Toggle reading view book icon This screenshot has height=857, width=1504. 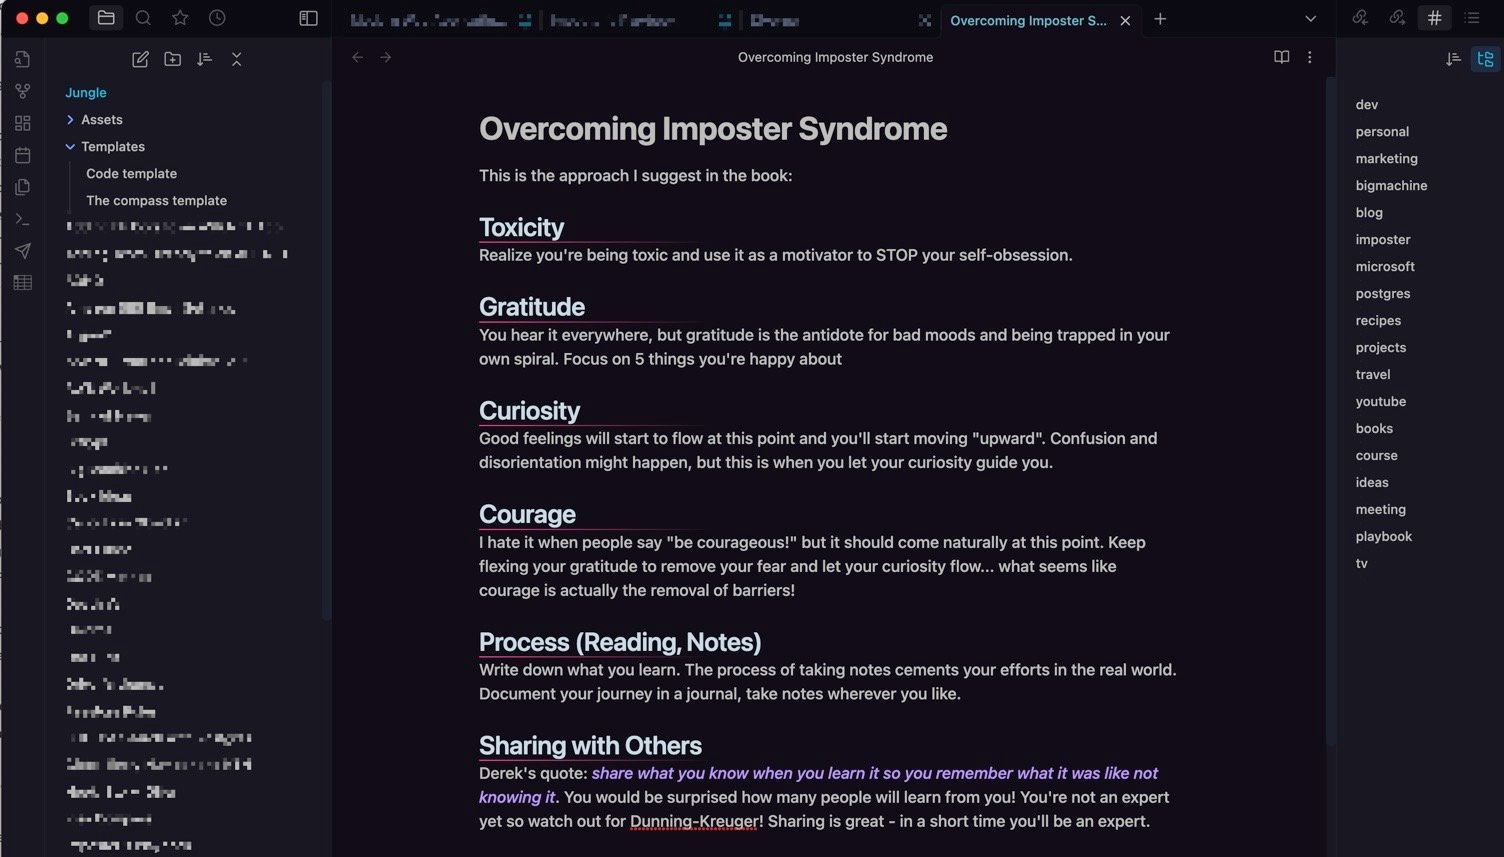(1281, 57)
